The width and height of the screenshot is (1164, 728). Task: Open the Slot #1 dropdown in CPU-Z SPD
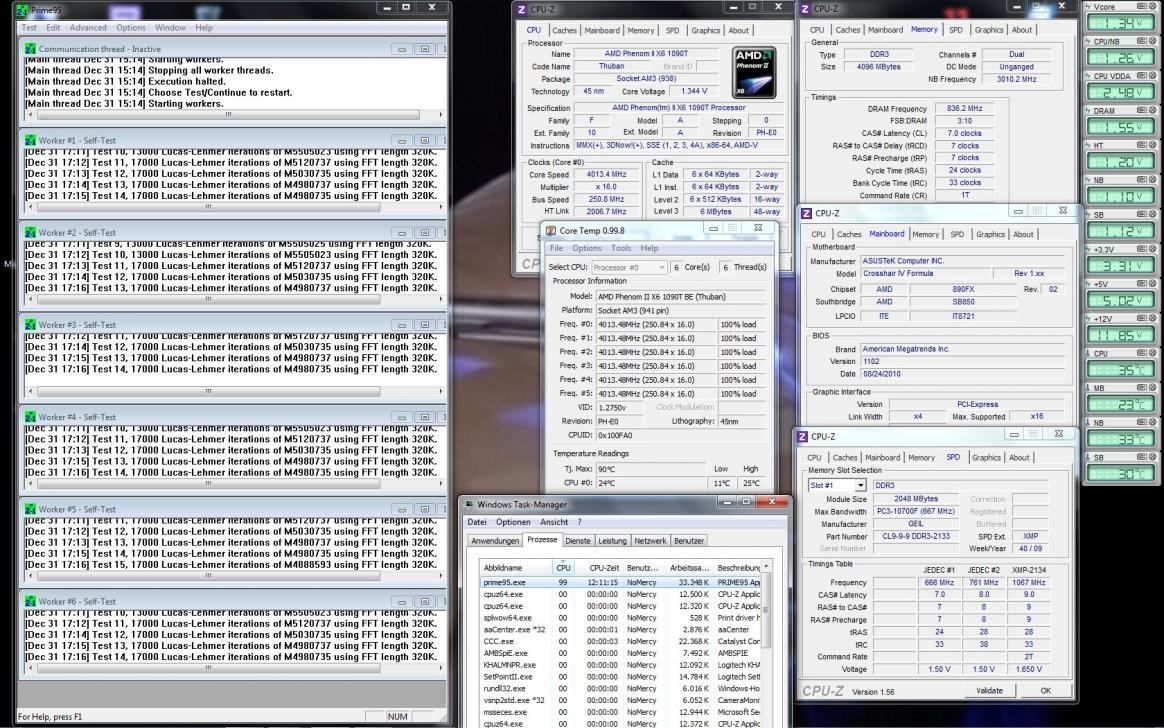pos(837,485)
